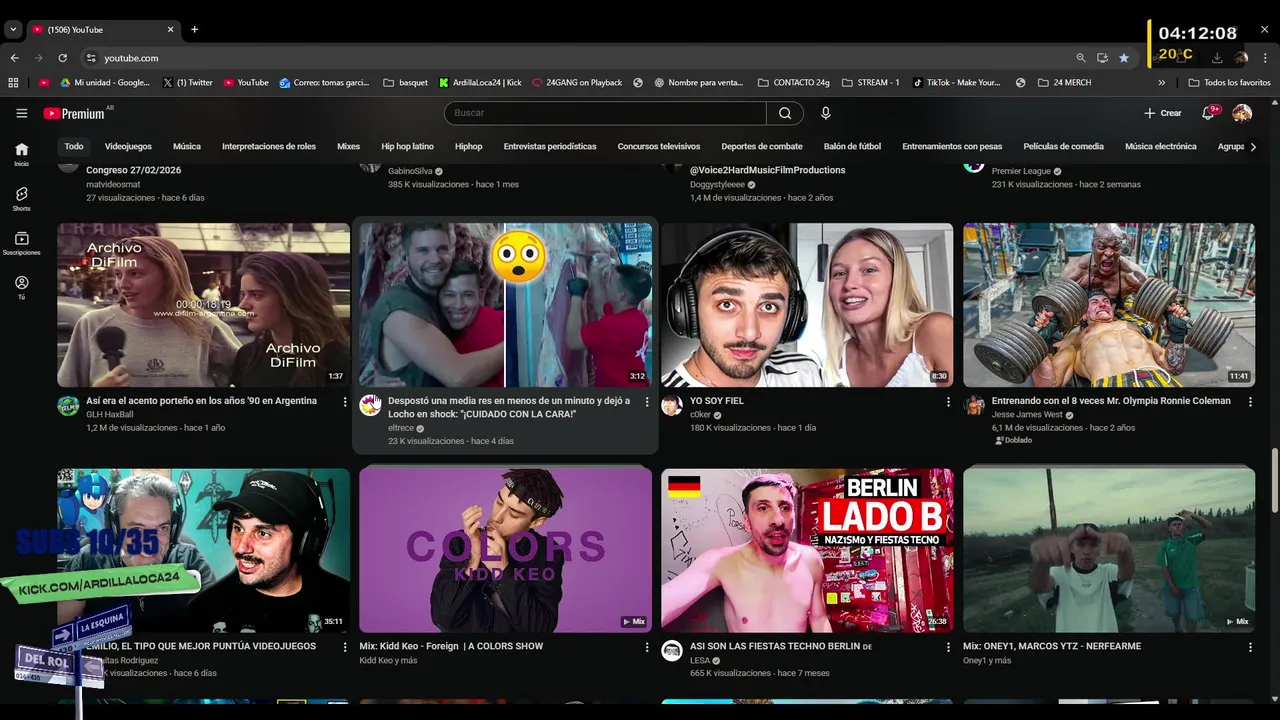Open the ArdillaLoca24 Kick bookmark
The height and width of the screenshot is (720, 1280).
480,83
